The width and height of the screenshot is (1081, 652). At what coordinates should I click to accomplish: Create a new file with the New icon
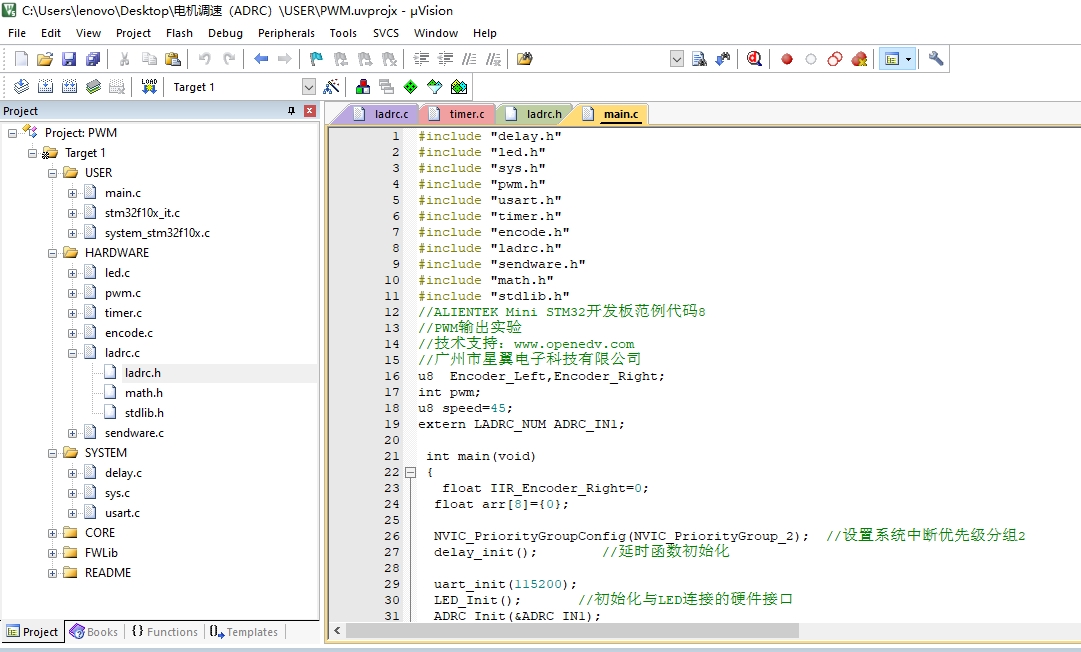pos(21,59)
